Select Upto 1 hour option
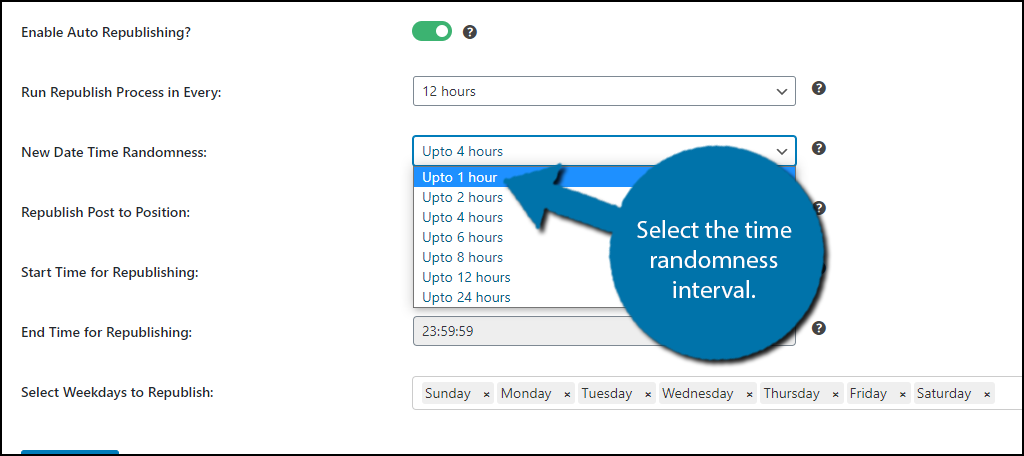Image resolution: width=1024 pixels, height=456 pixels. coord(460,177)
